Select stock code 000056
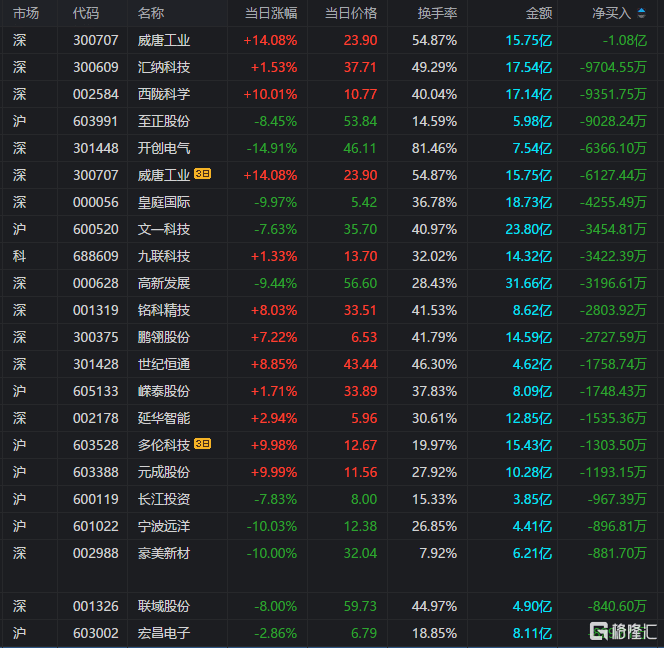Viewport: 664px width, 648px height. tap(96, 202)
